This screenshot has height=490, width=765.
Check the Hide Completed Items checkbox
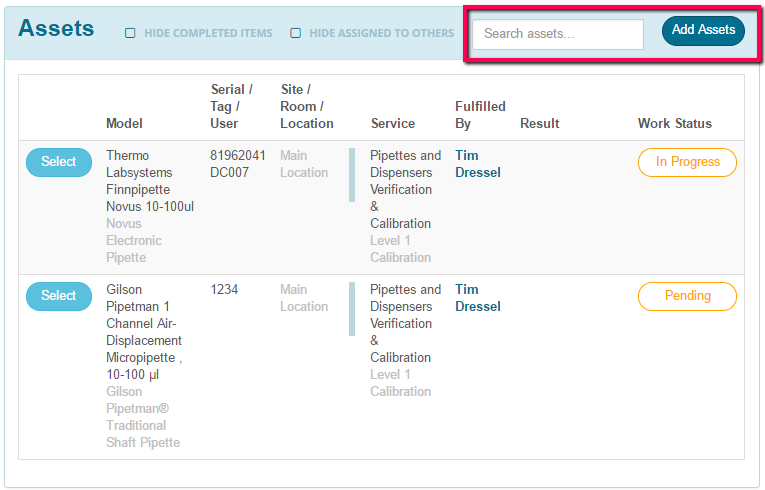click(x=130, y=33)
